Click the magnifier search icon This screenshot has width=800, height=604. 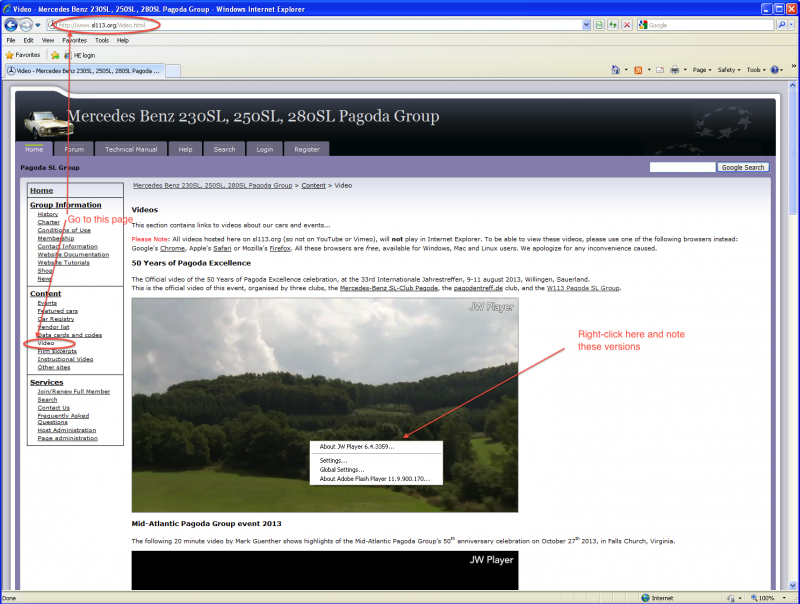coord(782,25)
